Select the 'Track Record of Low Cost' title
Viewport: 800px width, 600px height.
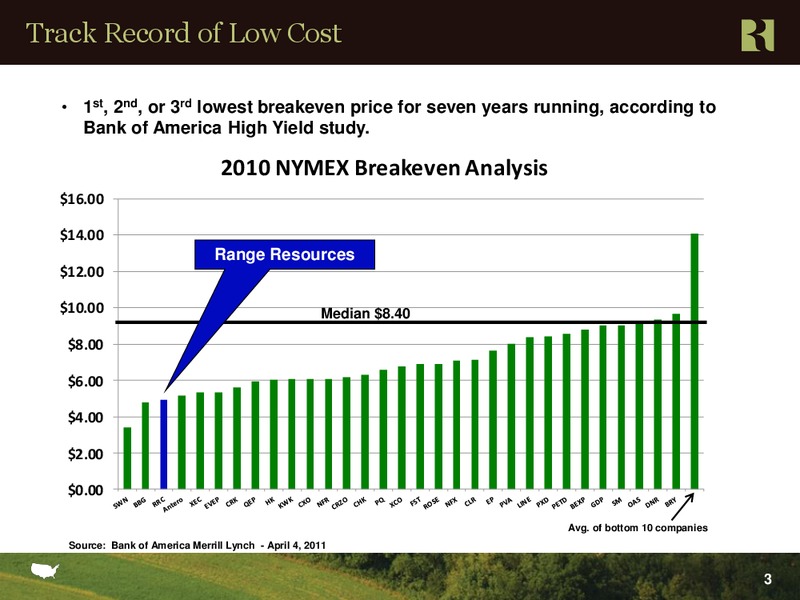point(184,33)
